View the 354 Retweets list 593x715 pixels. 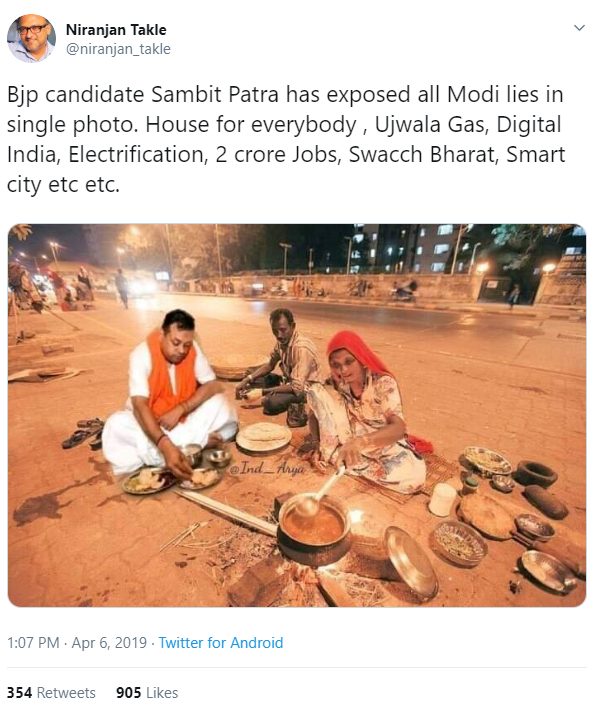coord(51,693)
